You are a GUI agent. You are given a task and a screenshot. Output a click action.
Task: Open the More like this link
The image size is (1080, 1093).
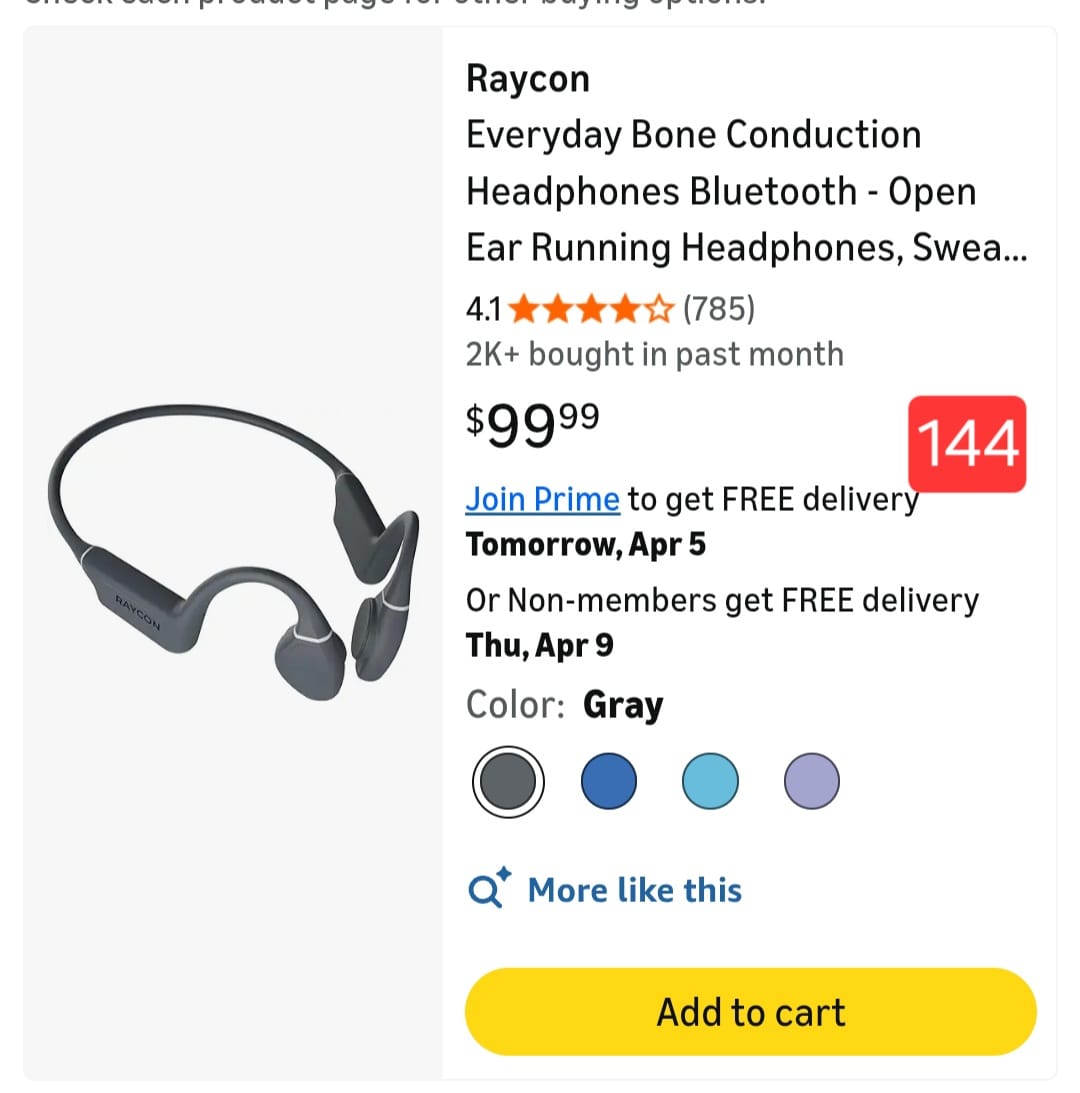point(634,890)
